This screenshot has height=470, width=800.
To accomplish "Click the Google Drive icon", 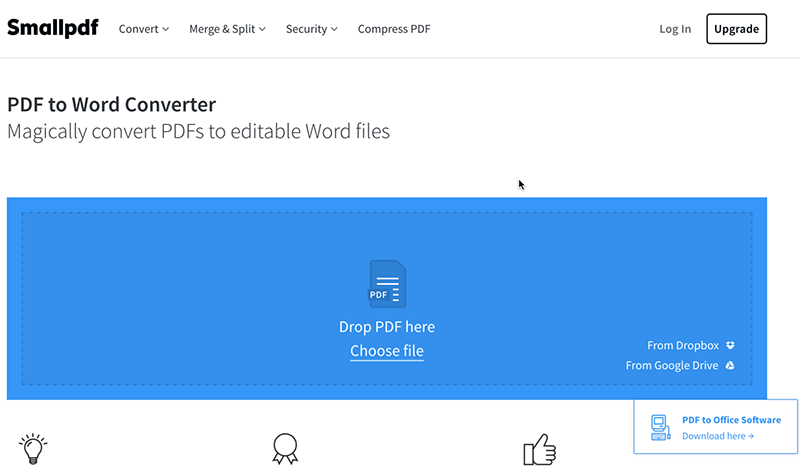I will point(730,365).
